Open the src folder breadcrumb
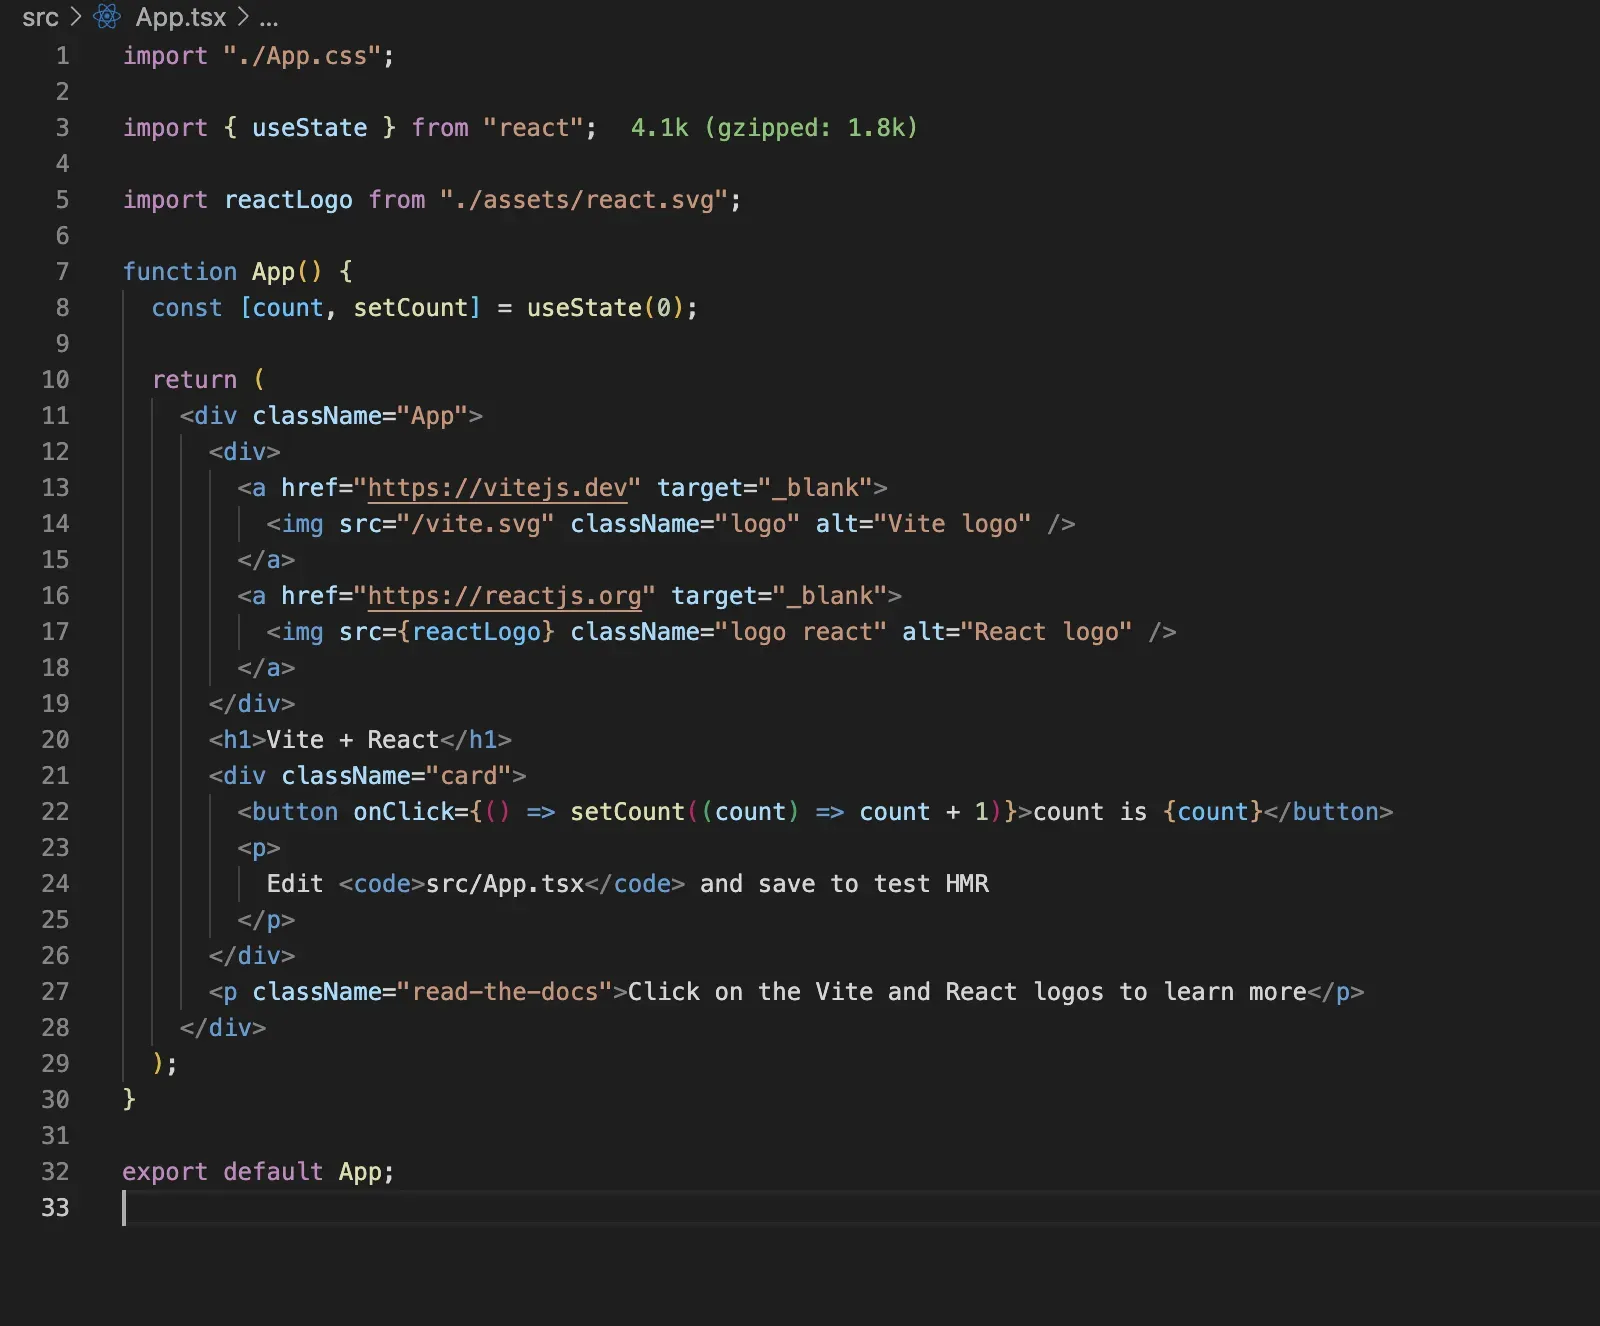The image size is (1600, 1326). (40, 17)
